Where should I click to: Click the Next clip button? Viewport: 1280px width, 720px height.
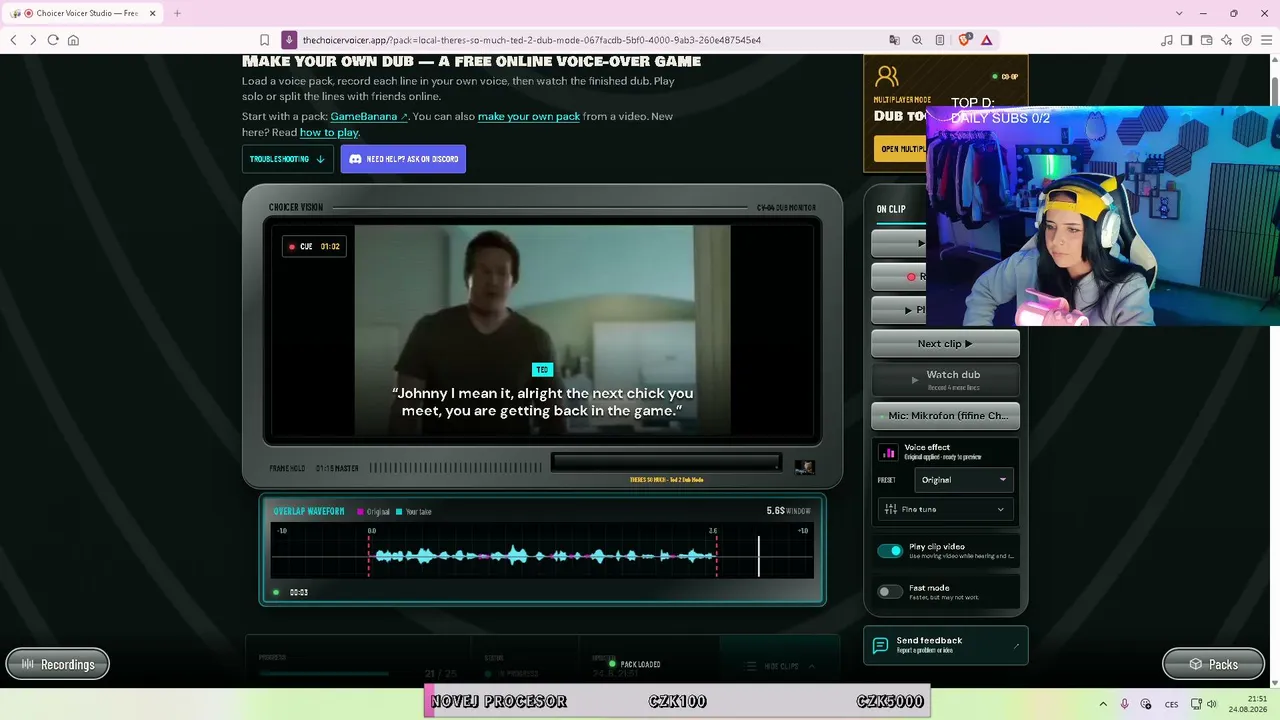[x=946, y=343]
